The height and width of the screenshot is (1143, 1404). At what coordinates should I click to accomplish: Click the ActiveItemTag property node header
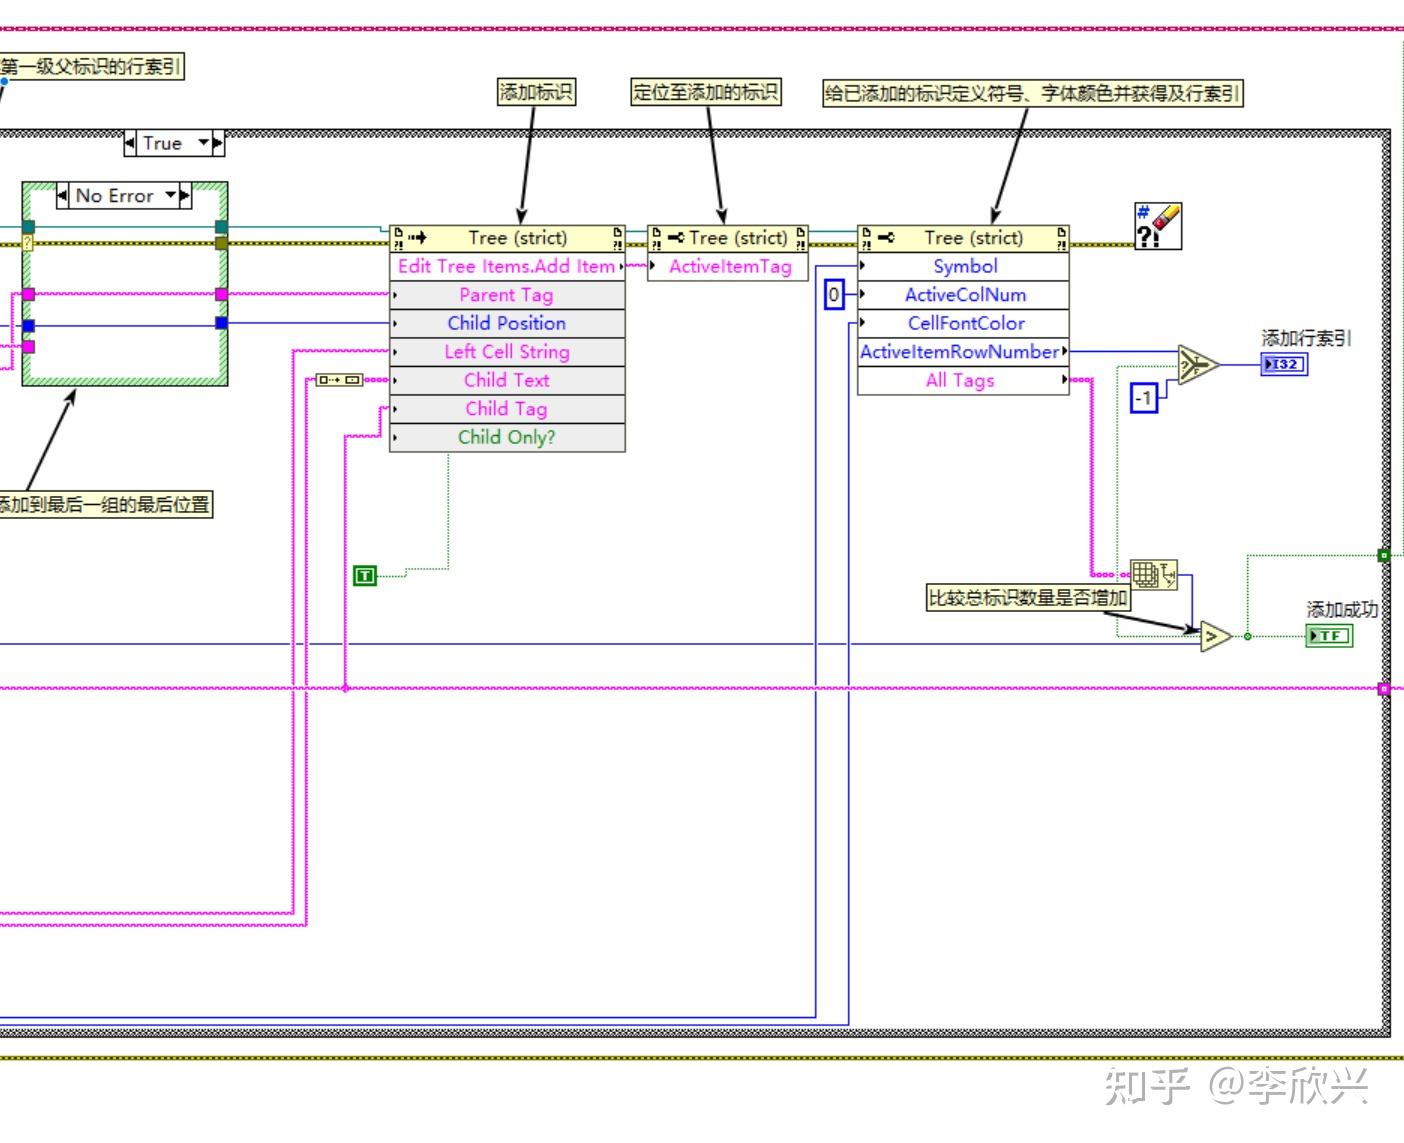click(728, 238)
